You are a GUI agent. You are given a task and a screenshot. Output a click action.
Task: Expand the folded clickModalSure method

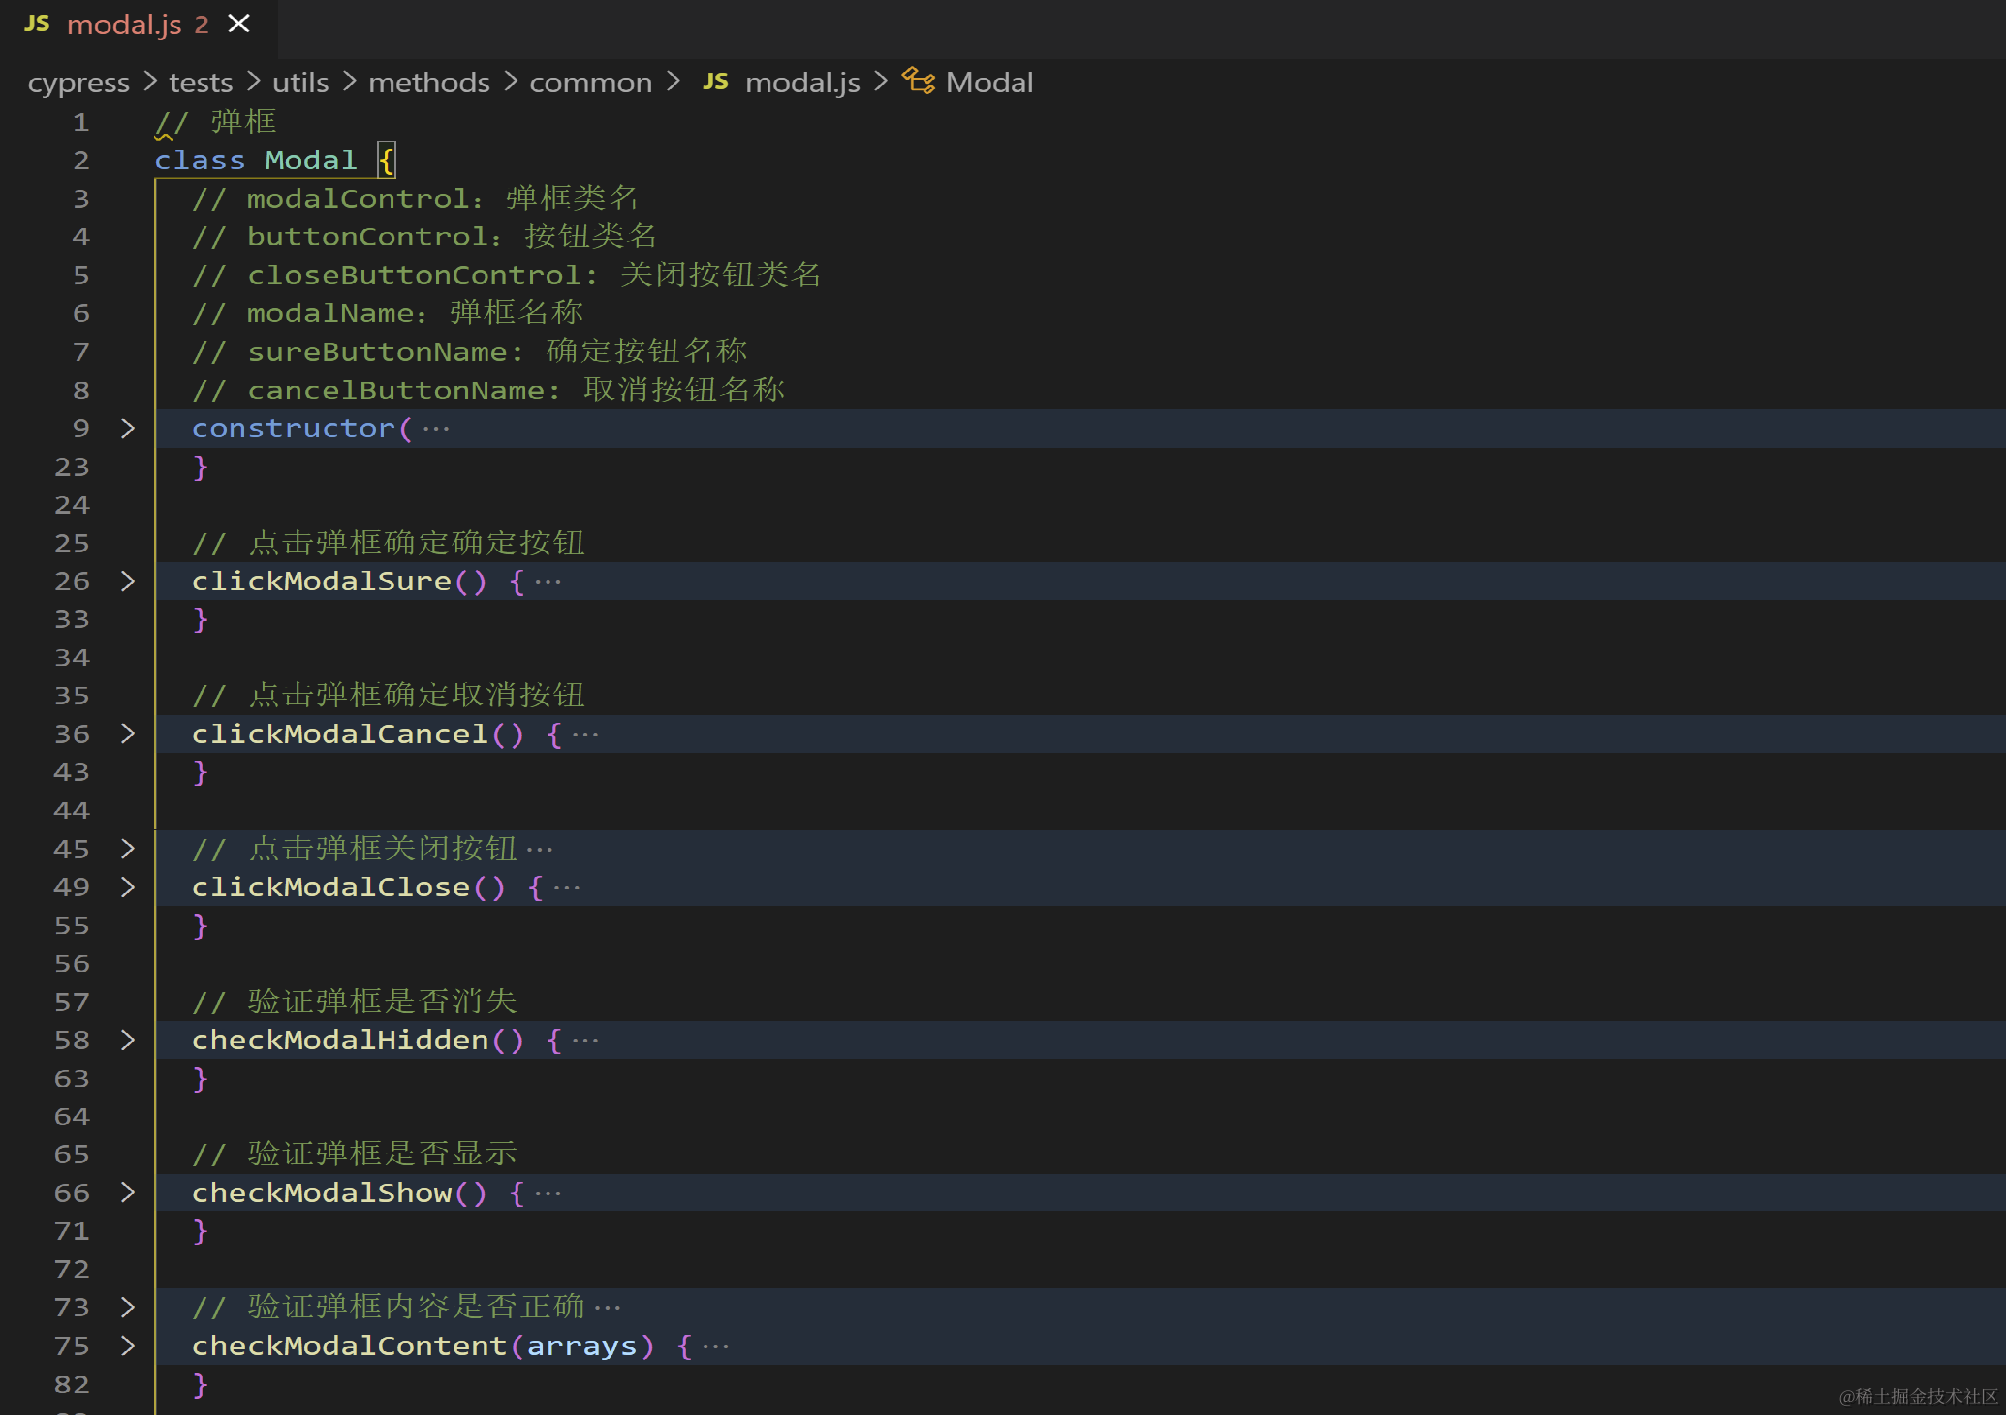127,581
